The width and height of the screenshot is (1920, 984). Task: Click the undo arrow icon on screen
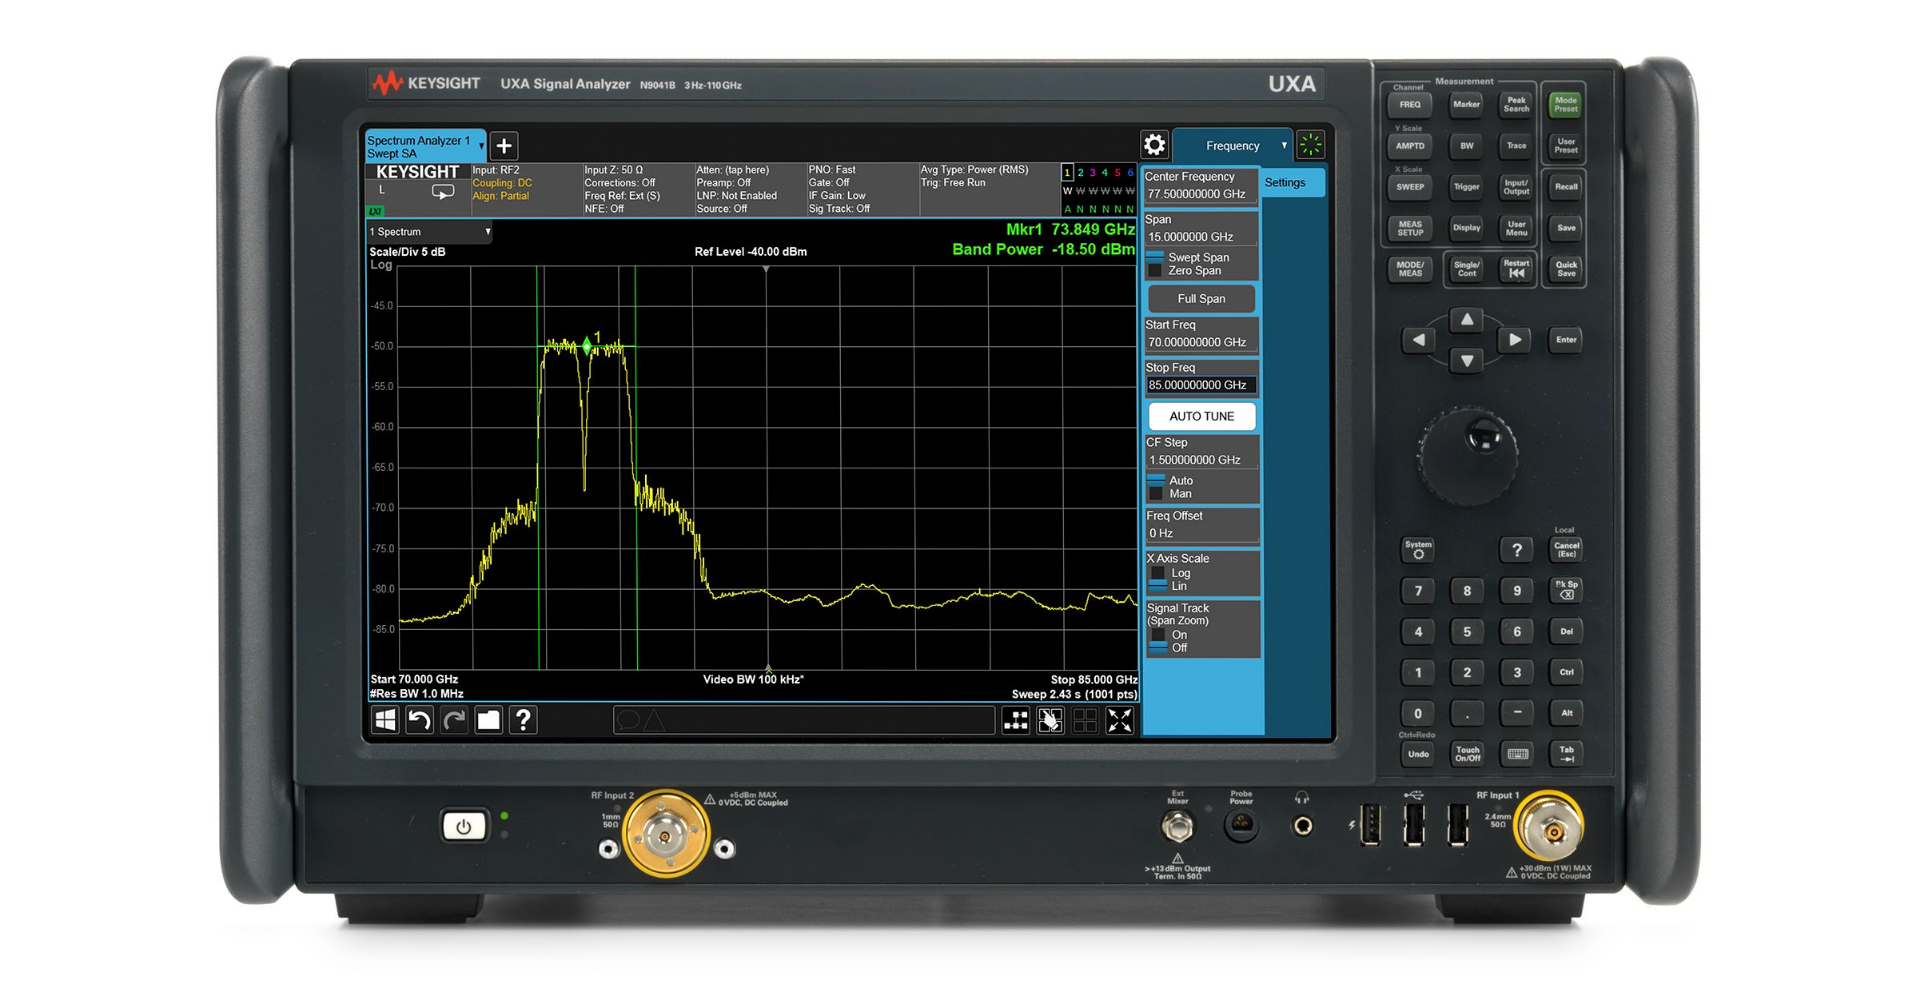[419, 720]
